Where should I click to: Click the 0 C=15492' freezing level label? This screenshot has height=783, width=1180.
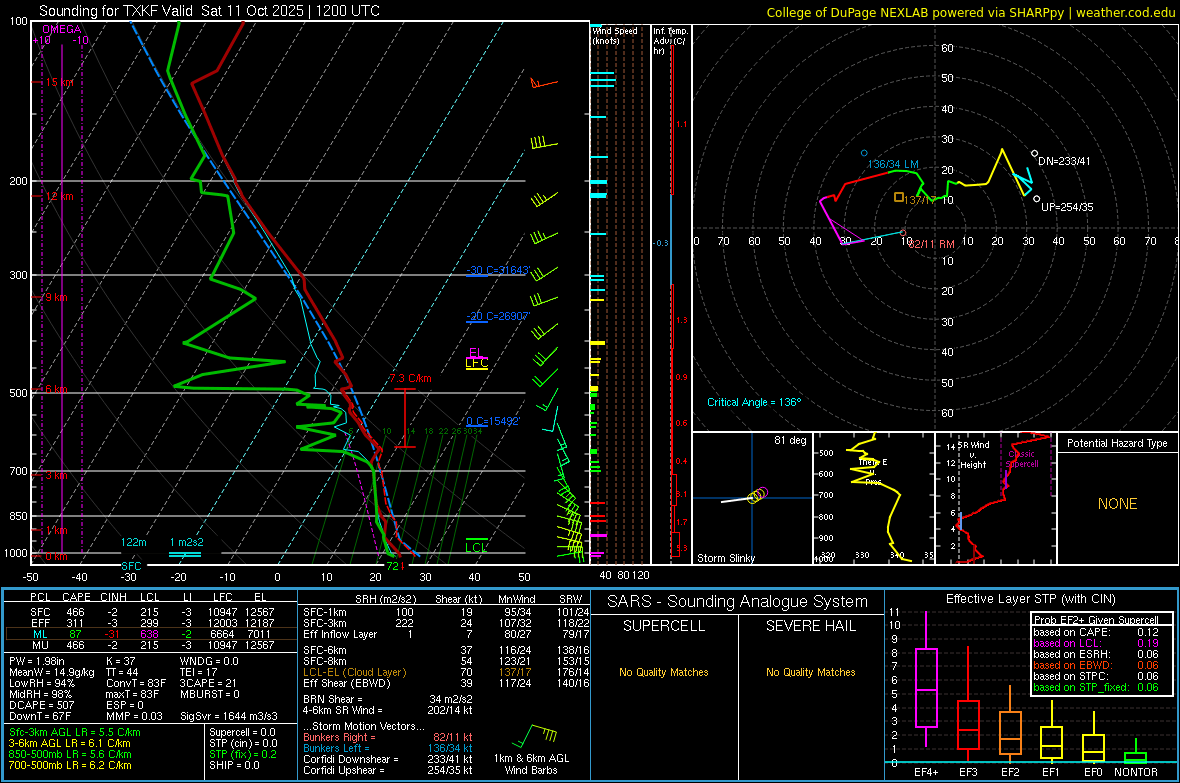[x=493, y=422]
